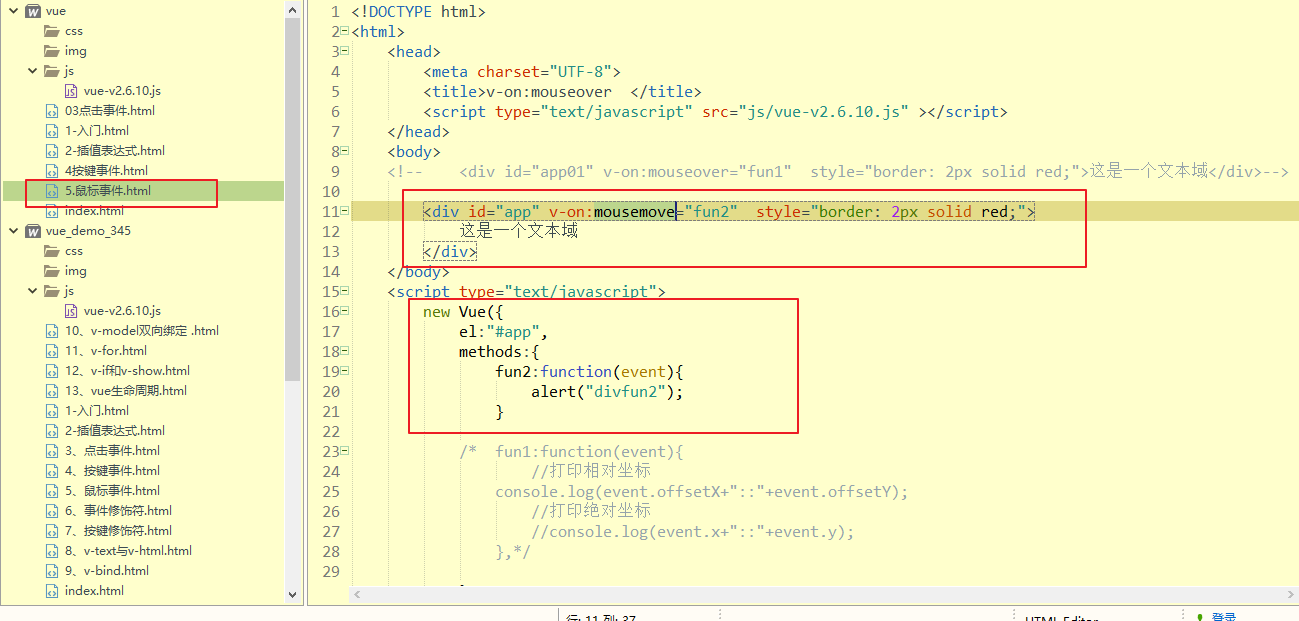The width and height of the screenshot is (1299, 621).
Task: Click the file icon of 10、v-model双向绑定 .html
Action: pyautogui.click(x=52, y=331)
